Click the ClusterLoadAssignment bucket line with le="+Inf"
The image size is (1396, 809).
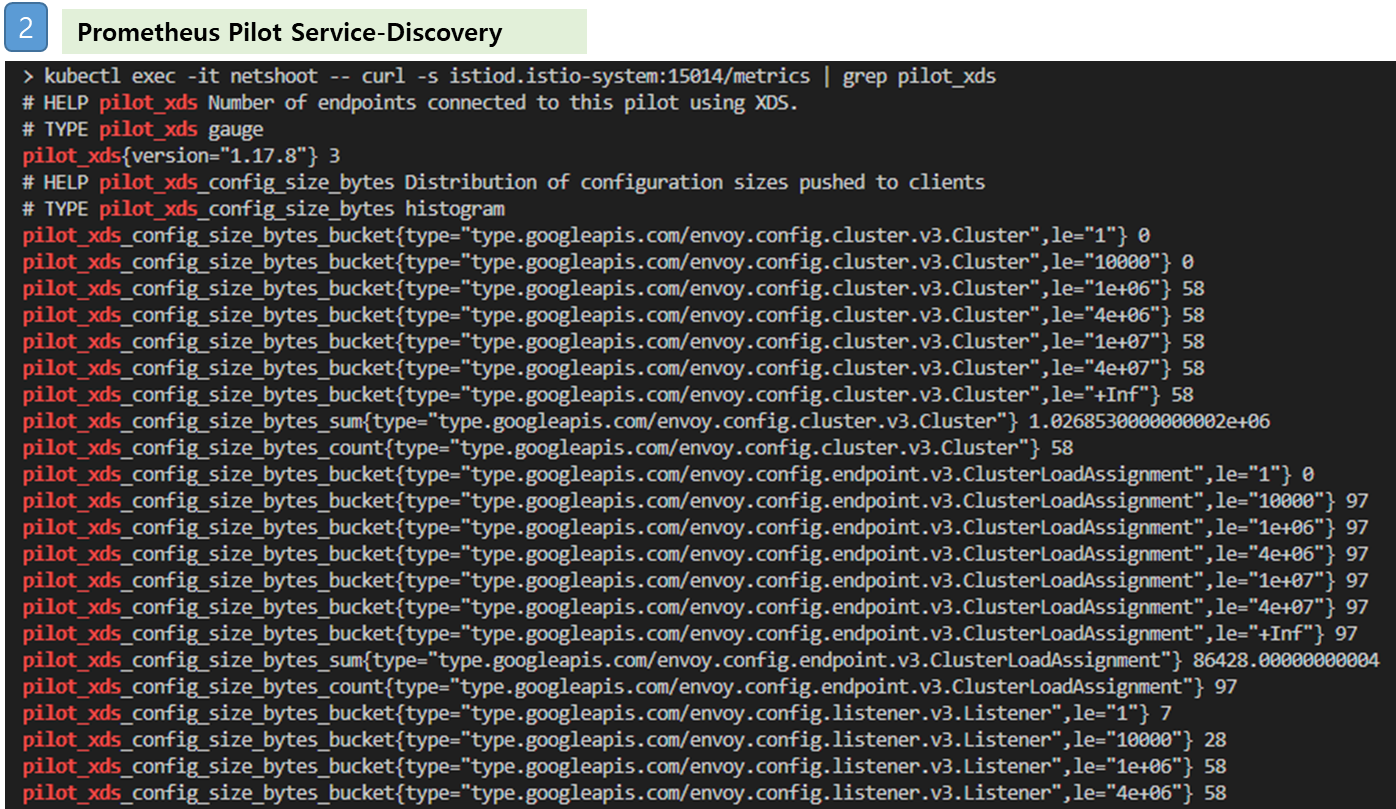point(690,633)
